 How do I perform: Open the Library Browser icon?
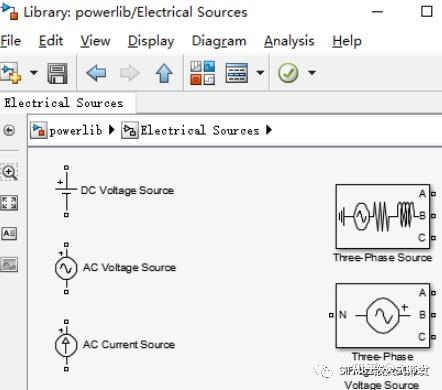(202, 73)
